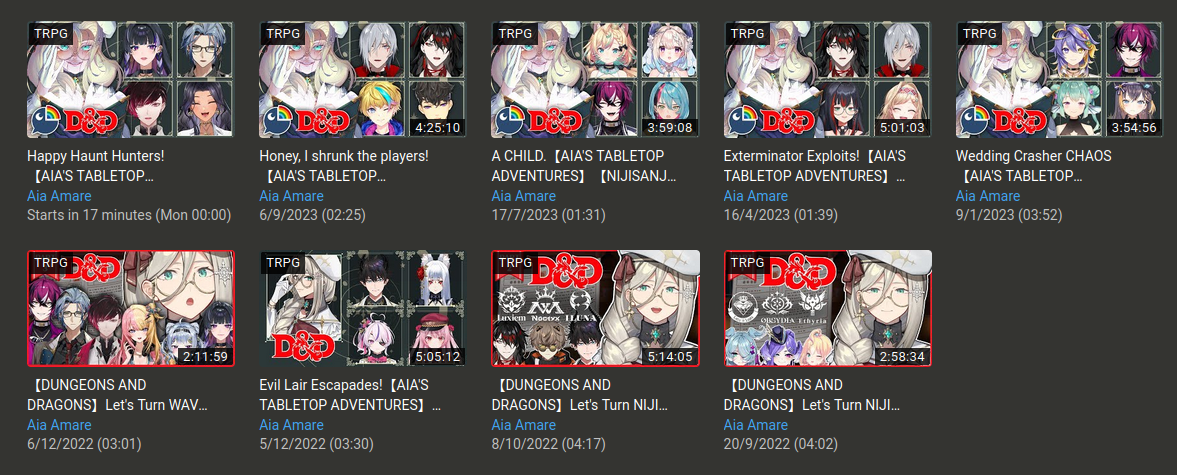
Task: Open Evil Lair Escapades thumbnail image
Action: 362,308
